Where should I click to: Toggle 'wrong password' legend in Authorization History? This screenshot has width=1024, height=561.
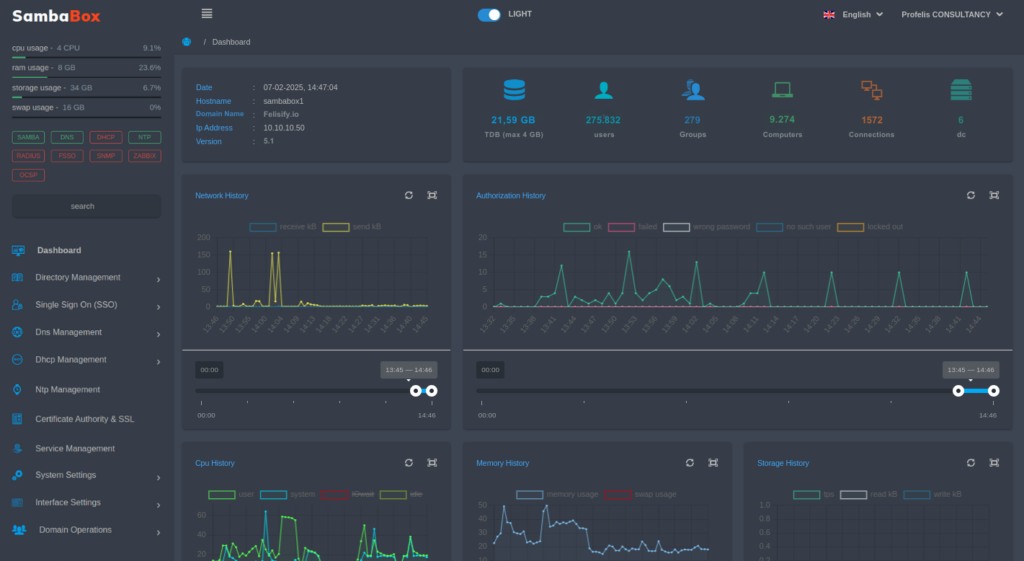(677, 227)
